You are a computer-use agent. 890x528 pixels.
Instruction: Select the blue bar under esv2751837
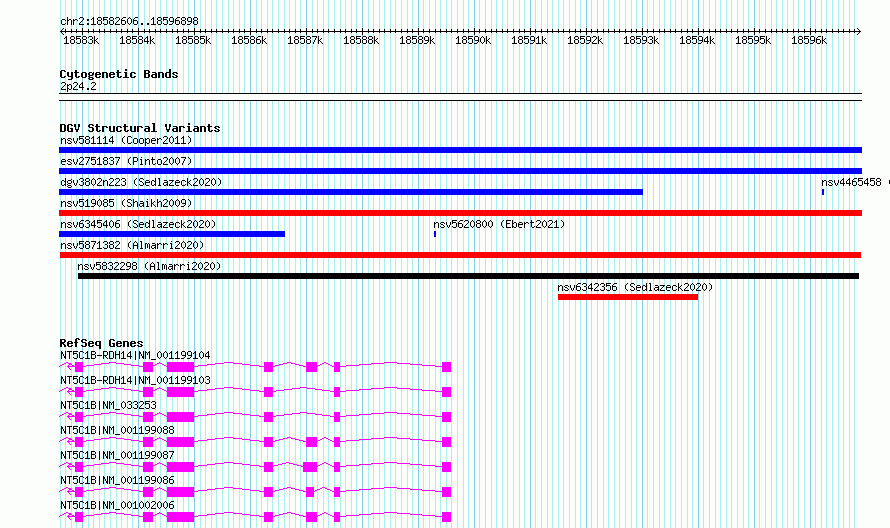coord(460,171)
